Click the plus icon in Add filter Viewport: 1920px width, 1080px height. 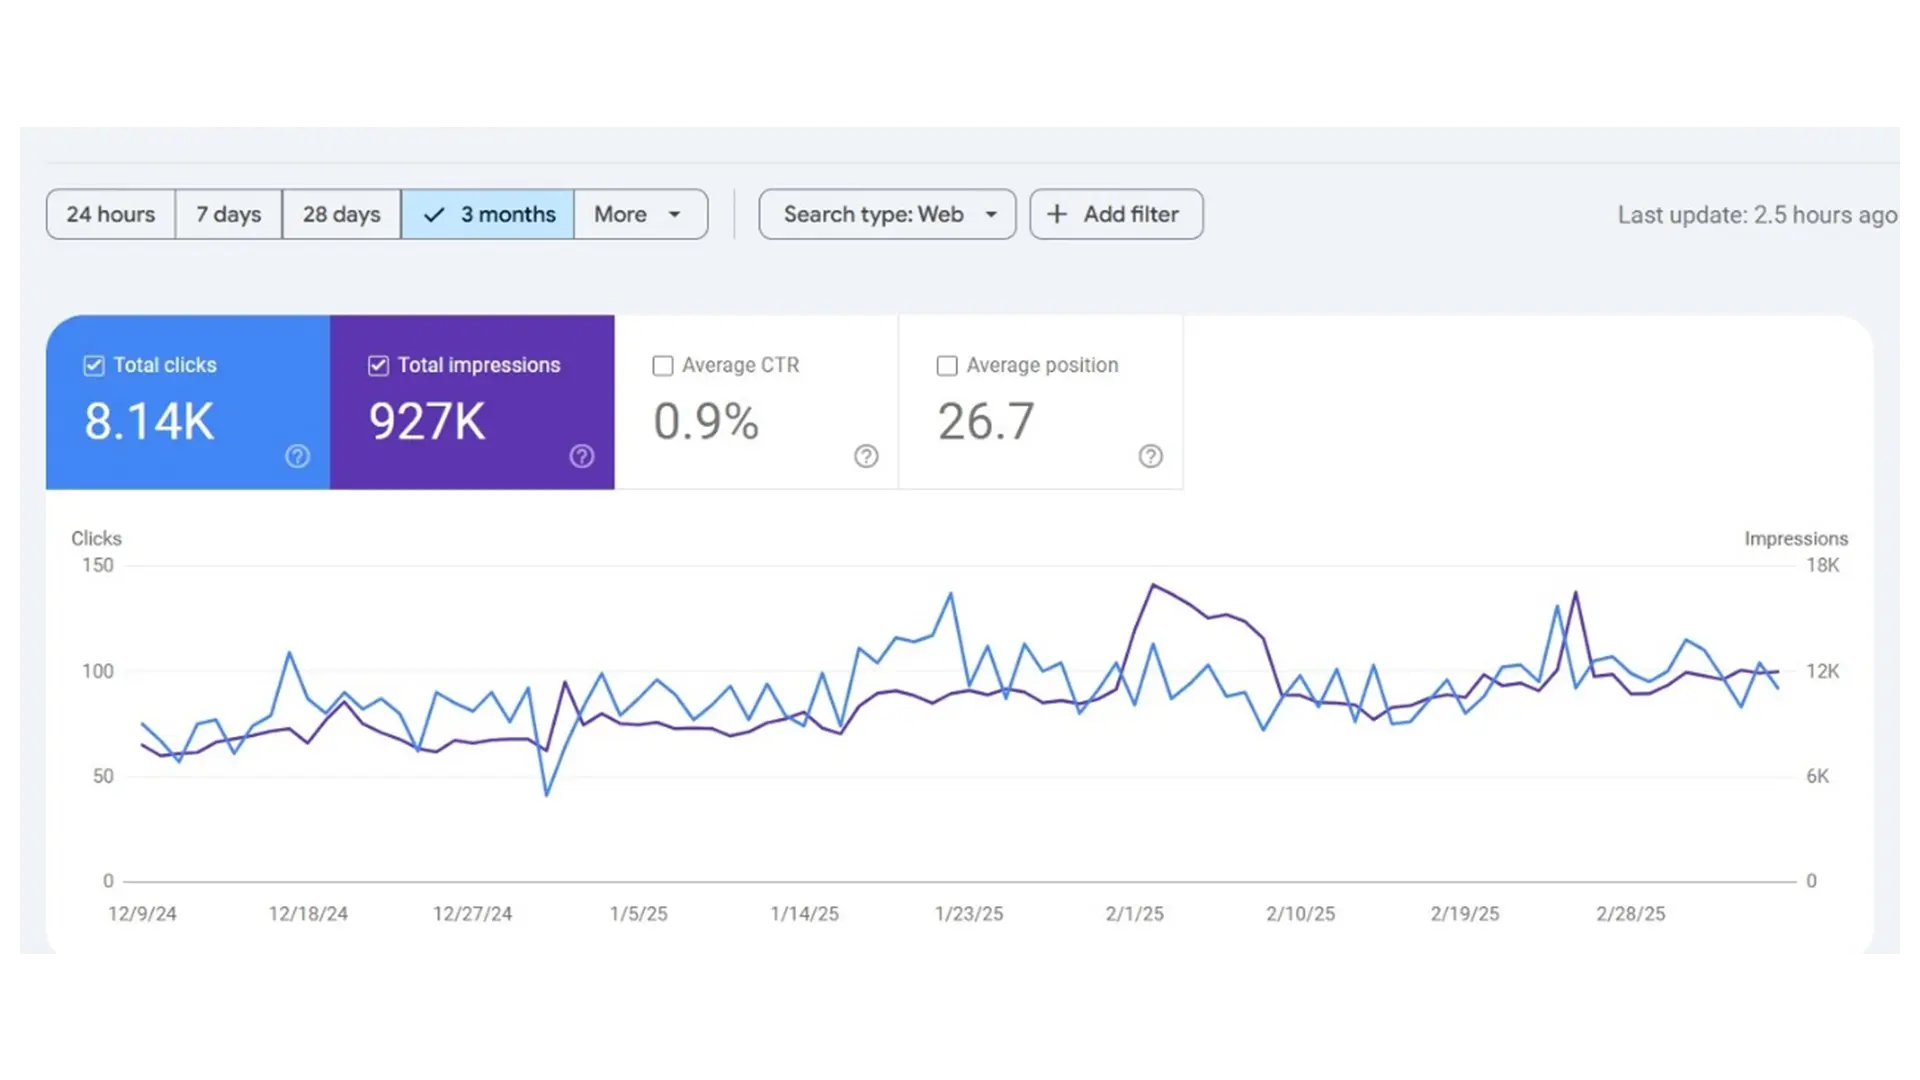point(1057,214)
